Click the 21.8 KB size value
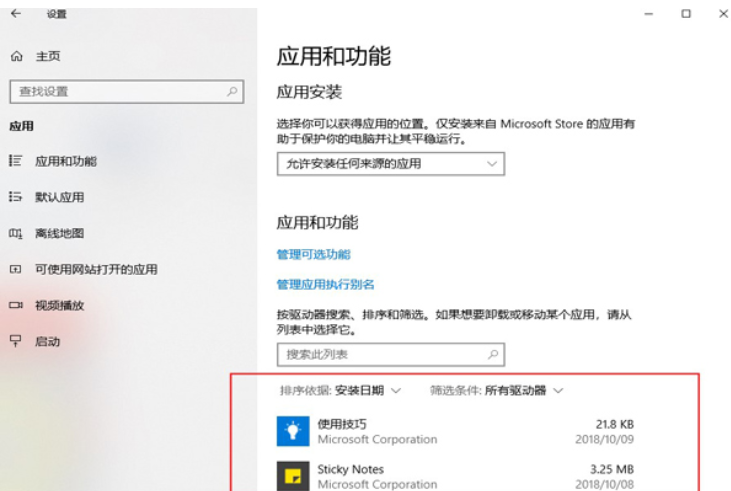 (x=614, y=424)
